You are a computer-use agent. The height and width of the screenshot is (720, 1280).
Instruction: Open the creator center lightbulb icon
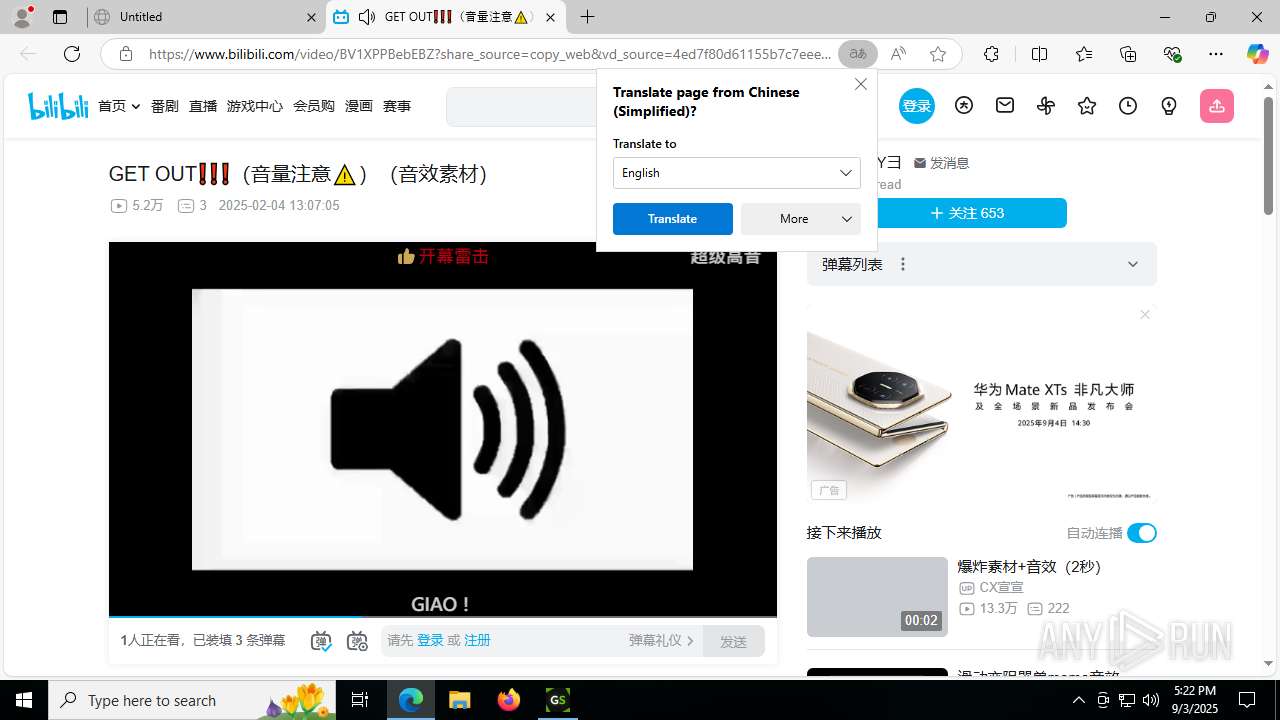(x=1169, y=105)
